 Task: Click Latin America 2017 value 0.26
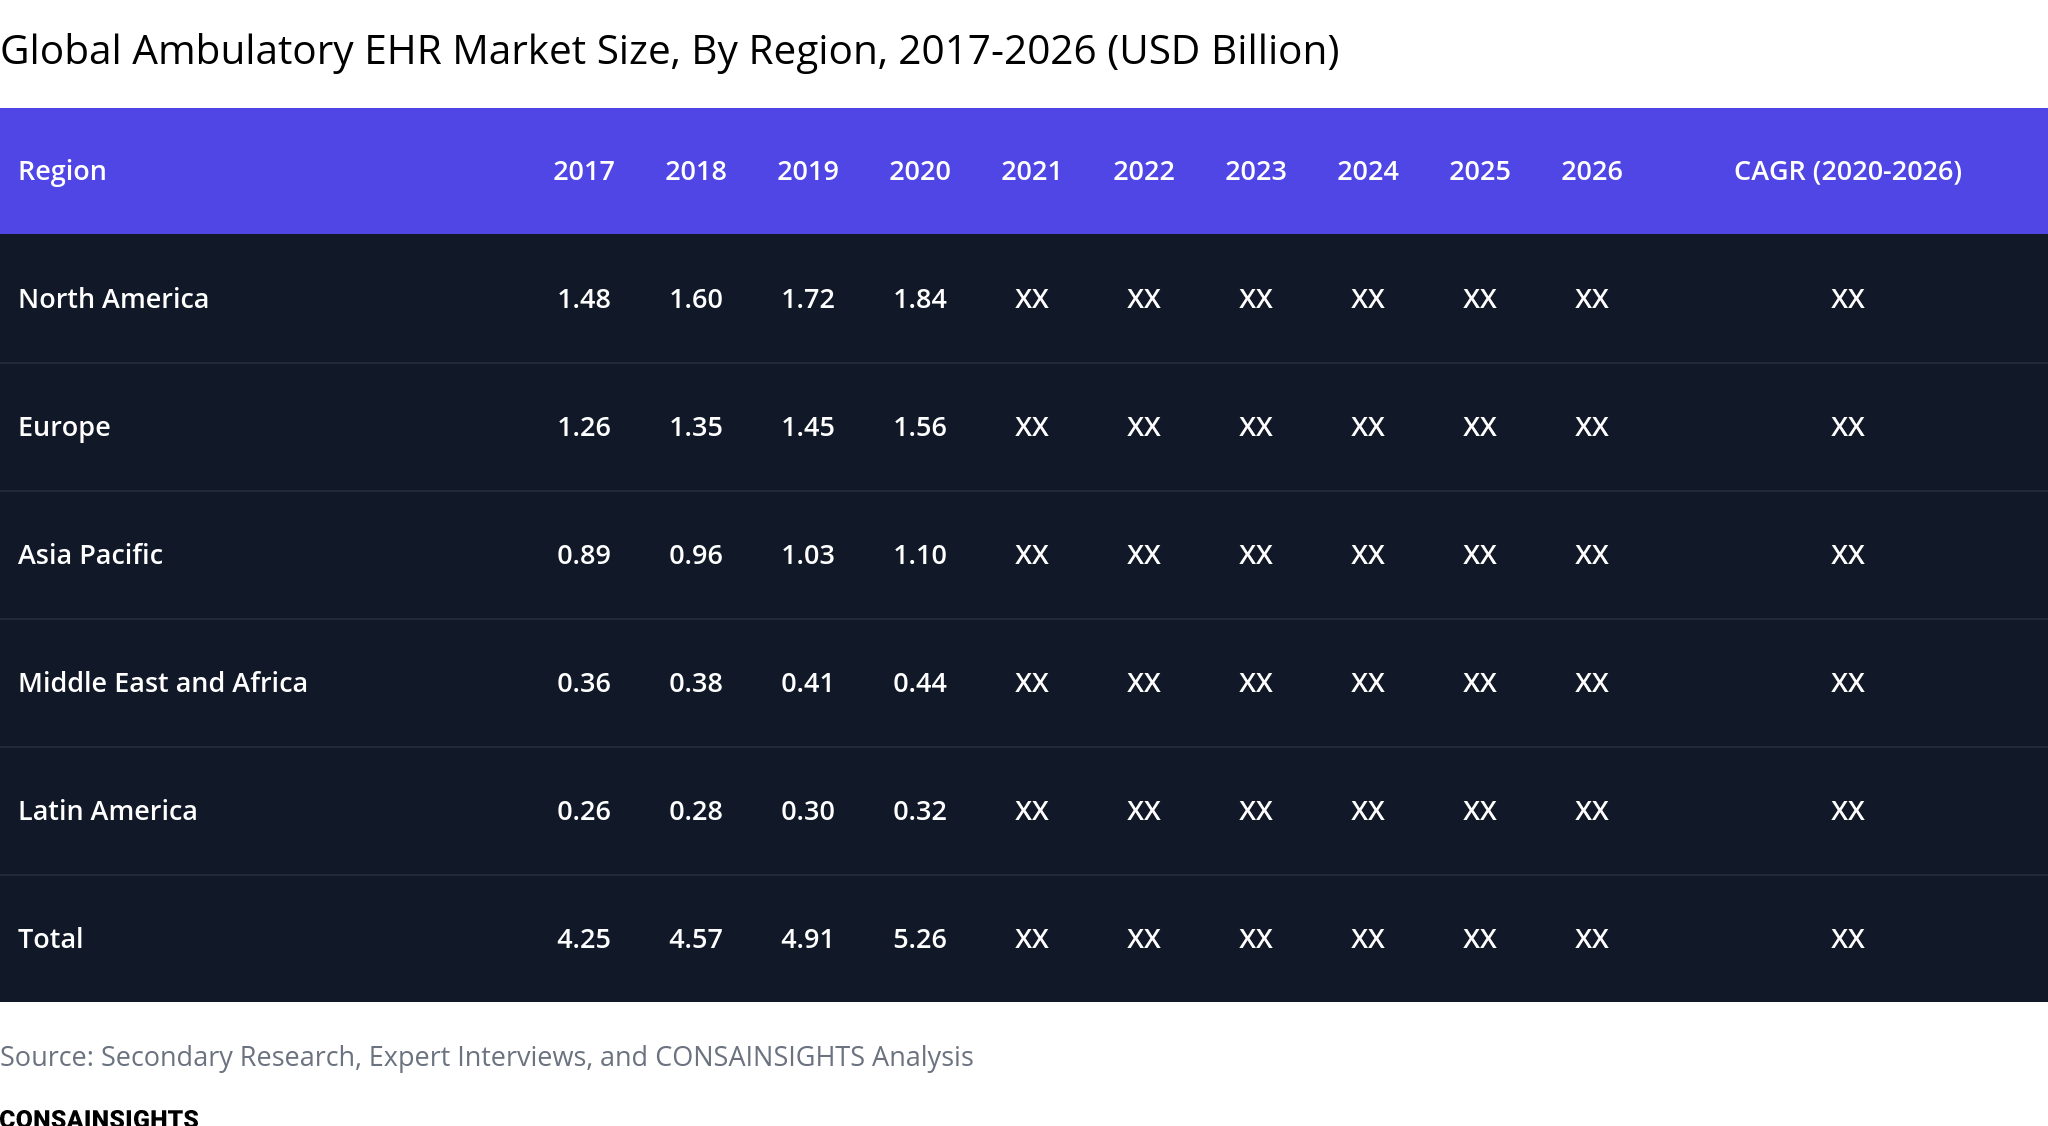pyautogui.click(x=584, y=810)
